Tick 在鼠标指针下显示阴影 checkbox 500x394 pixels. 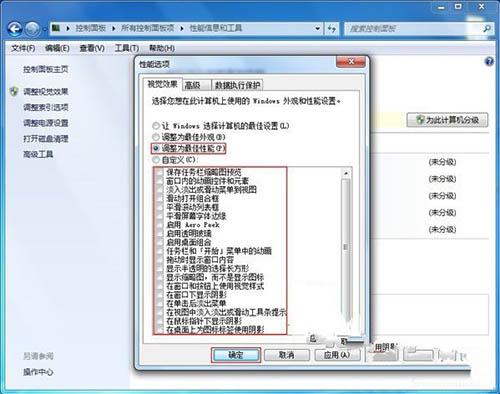click(160, 321)
